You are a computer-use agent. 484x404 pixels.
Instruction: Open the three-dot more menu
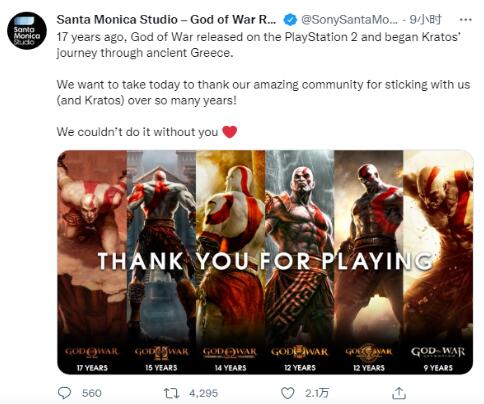(x=465, y=20)
